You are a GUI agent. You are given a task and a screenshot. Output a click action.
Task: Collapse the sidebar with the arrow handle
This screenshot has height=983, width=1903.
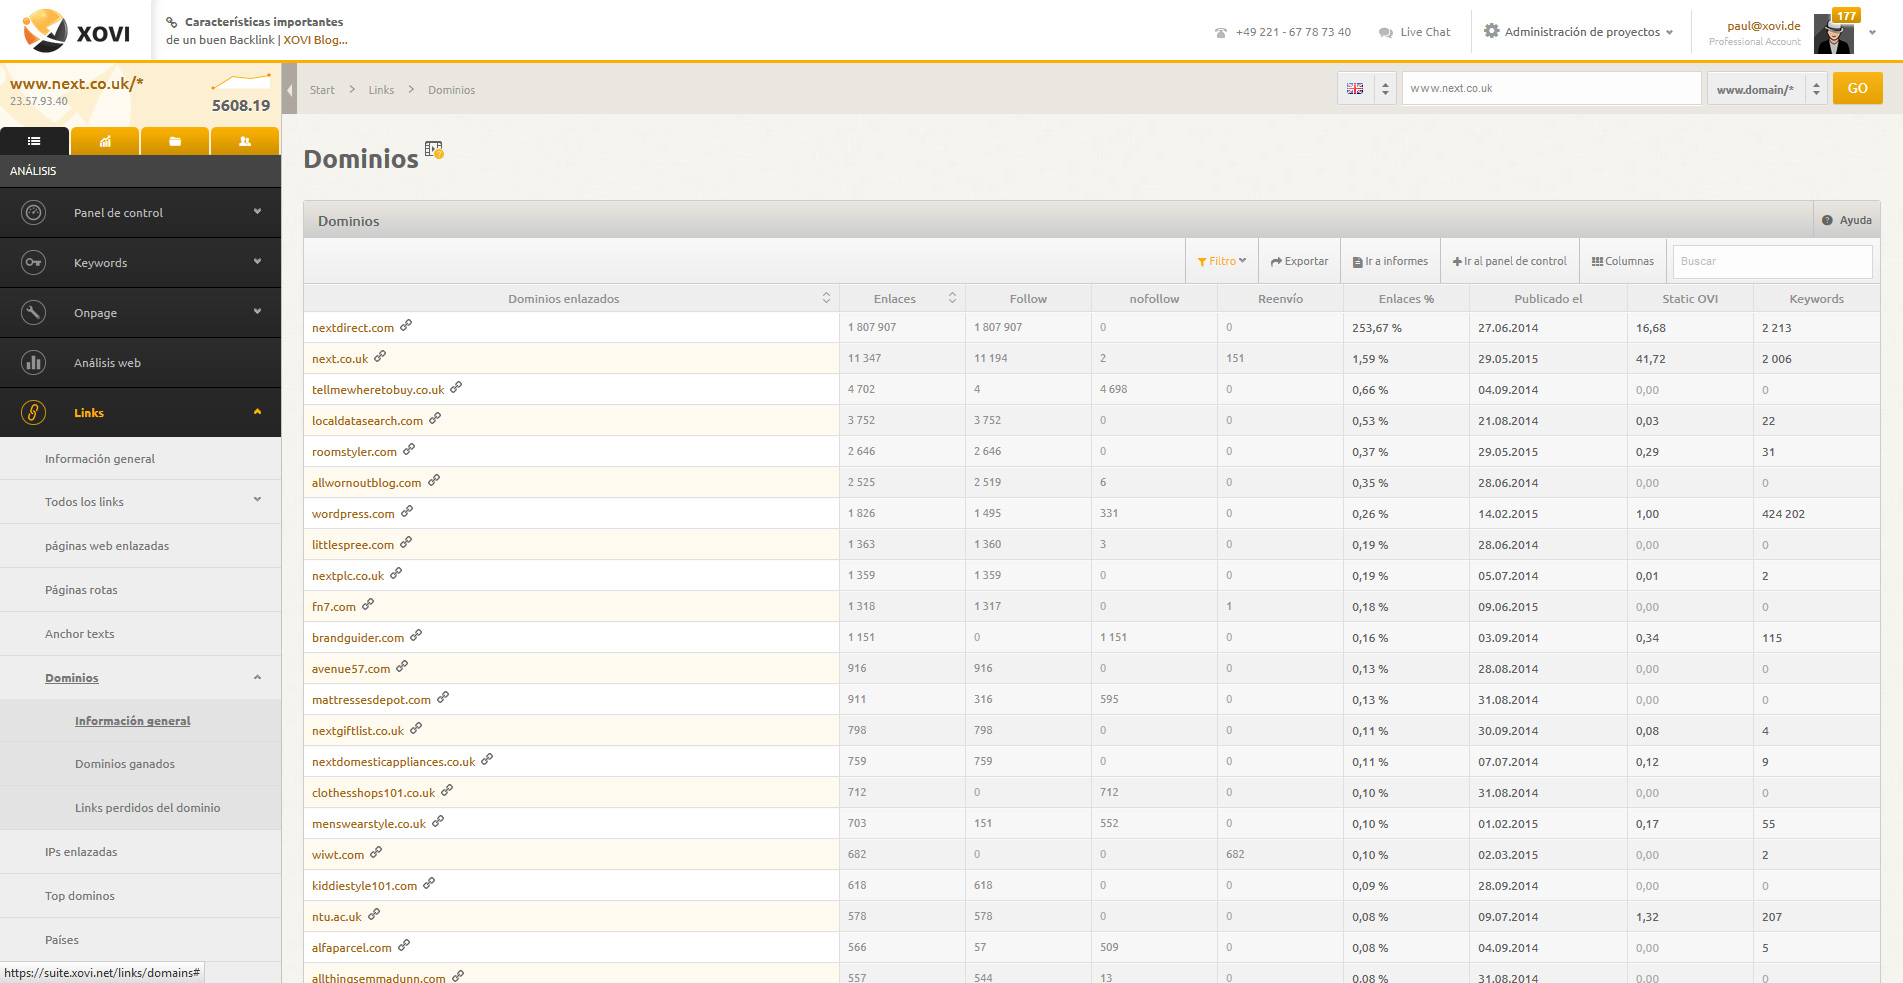coord(289,90)
